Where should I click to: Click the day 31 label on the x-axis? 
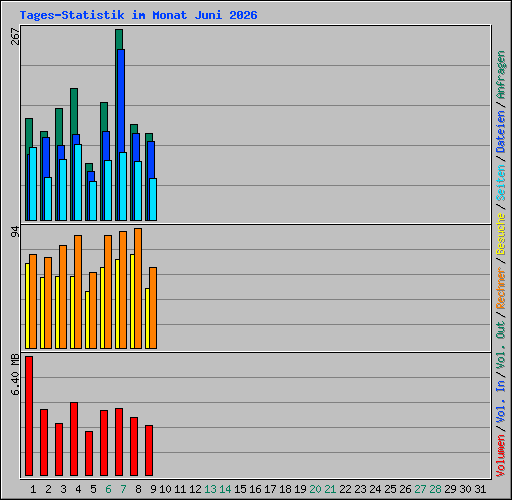click(480, 489)
